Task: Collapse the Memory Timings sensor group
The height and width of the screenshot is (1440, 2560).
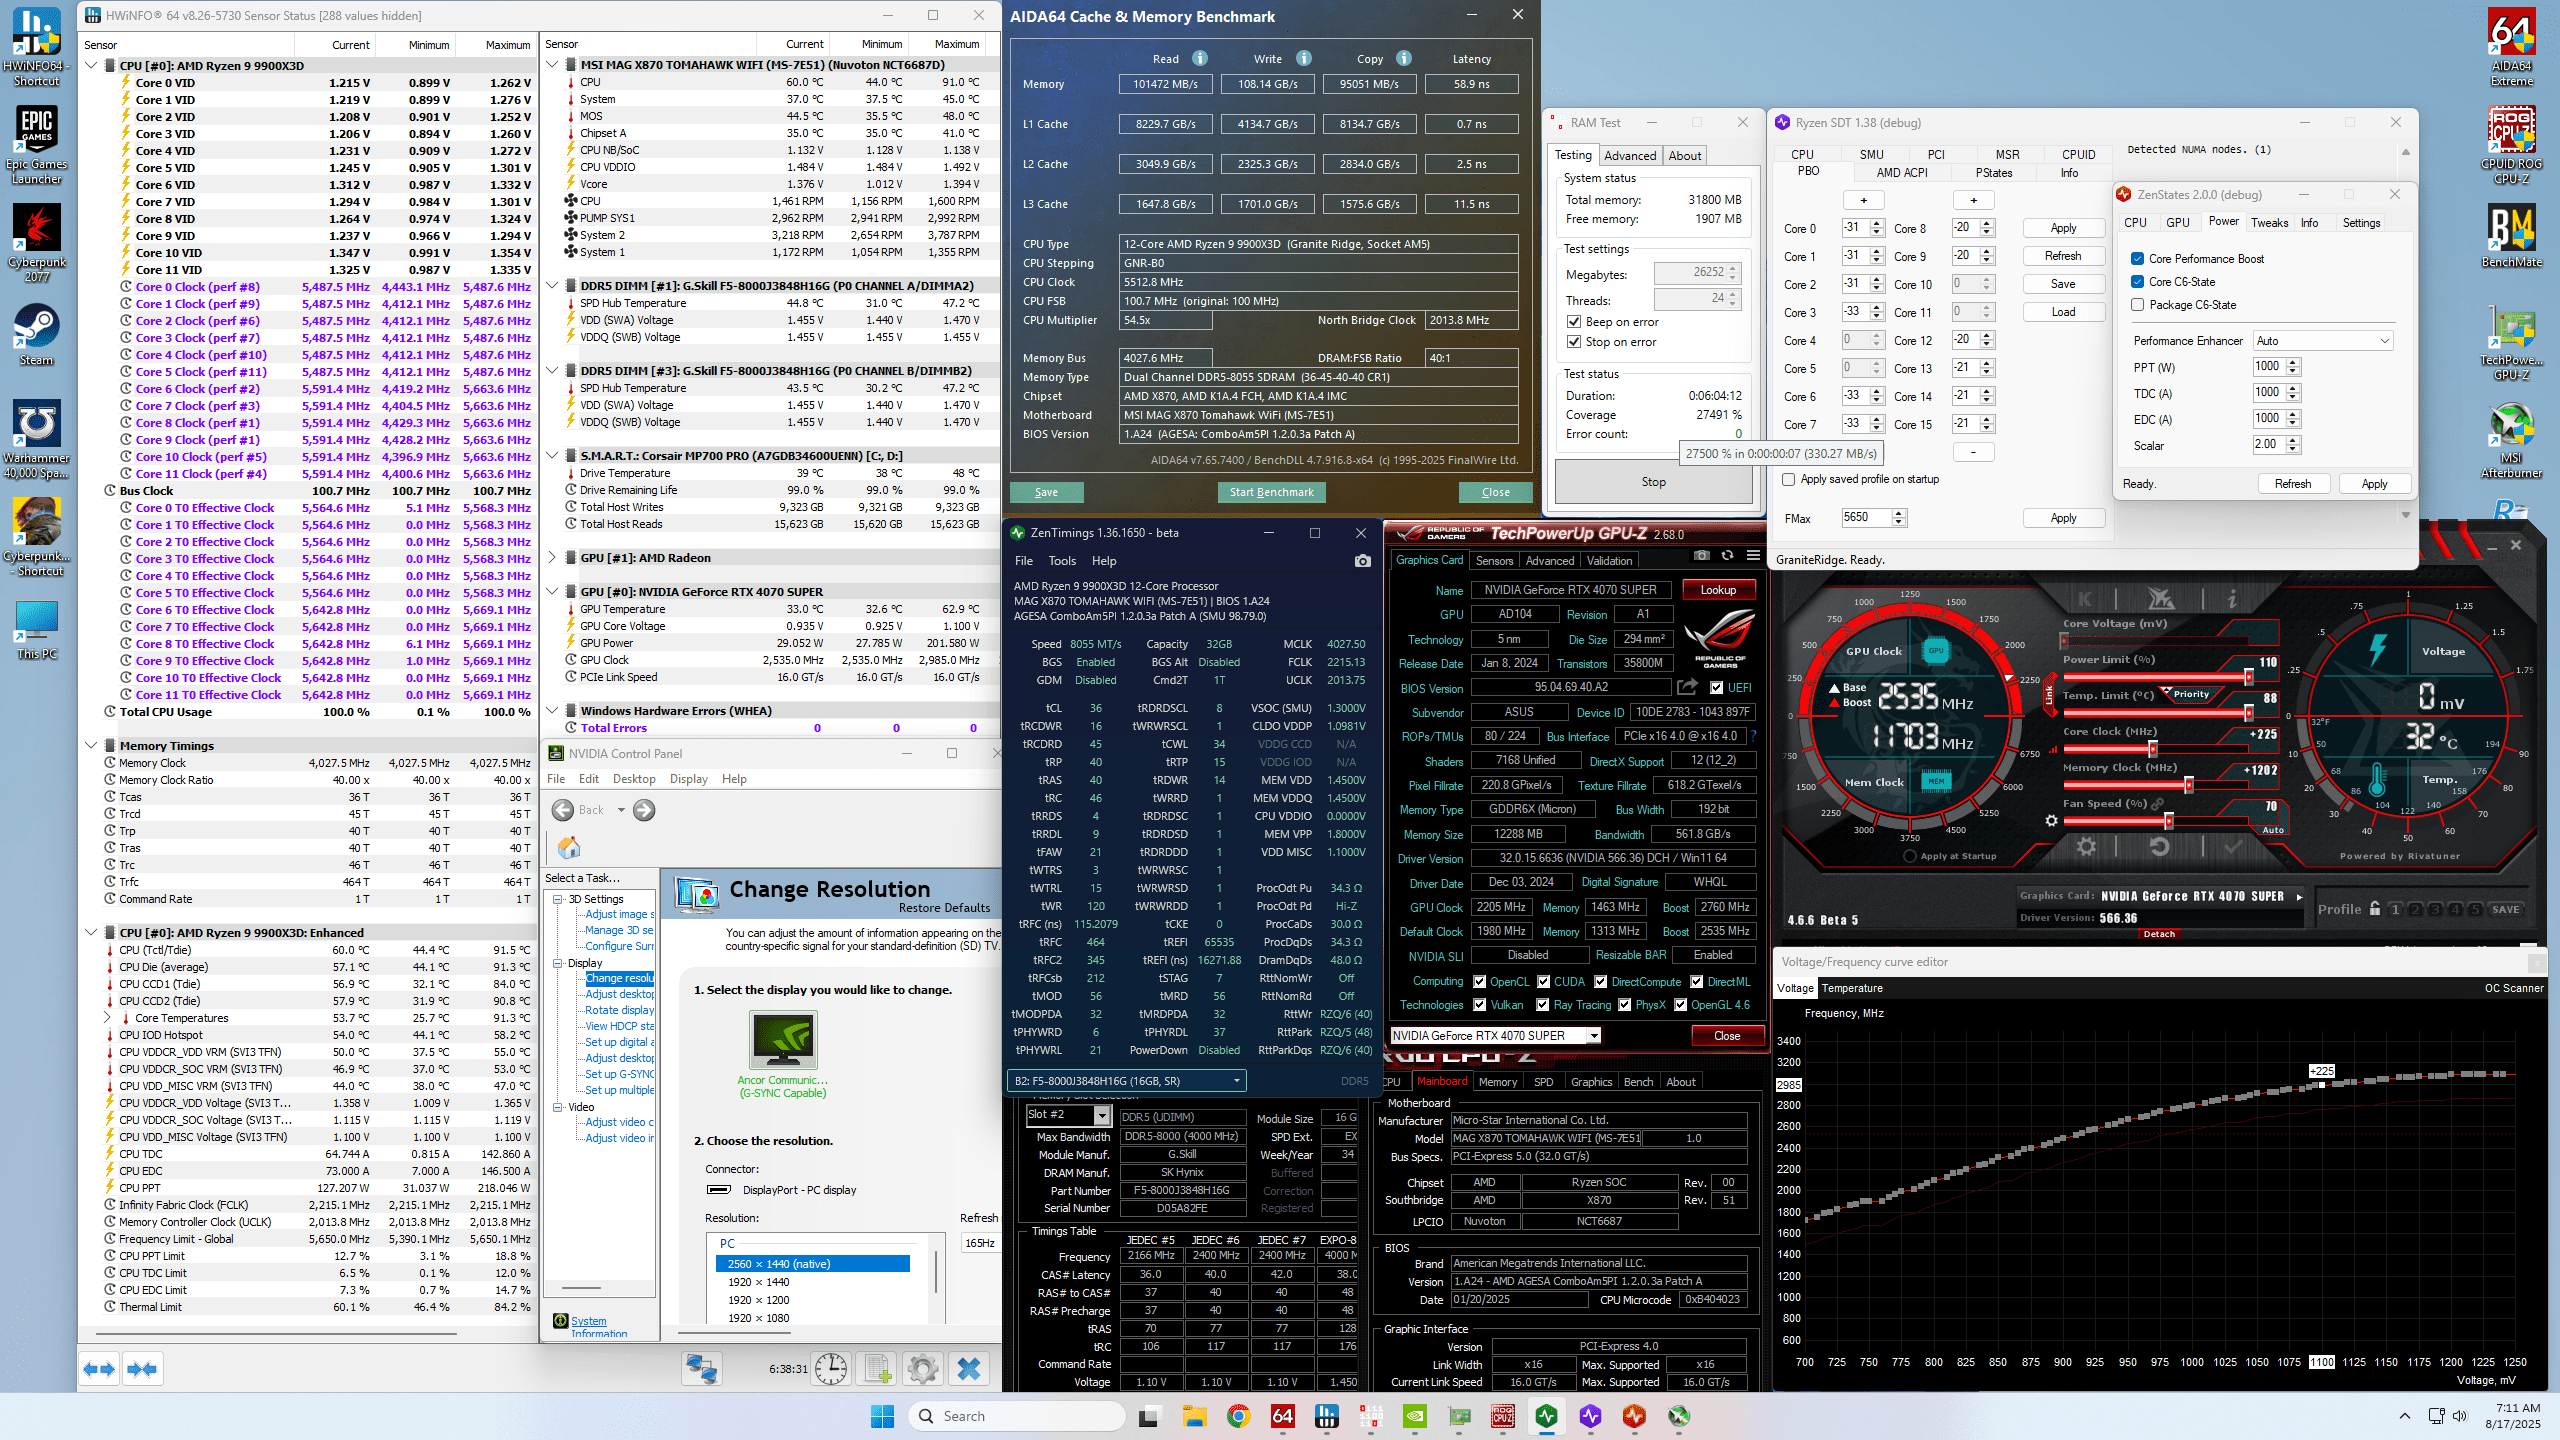Action: click(x=91, y=745)
